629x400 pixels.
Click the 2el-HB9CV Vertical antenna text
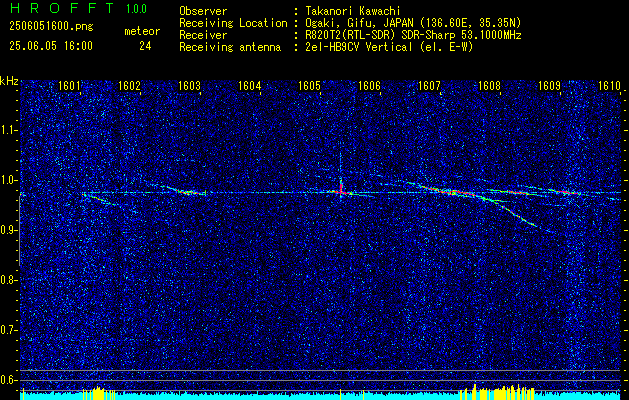pos(387,47)
